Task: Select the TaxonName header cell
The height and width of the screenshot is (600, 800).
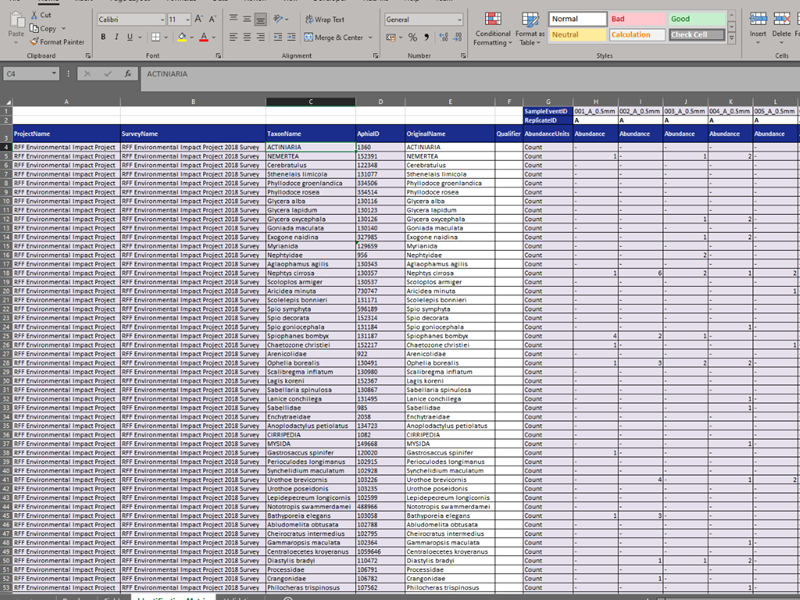Action: [x=310, y=133]
